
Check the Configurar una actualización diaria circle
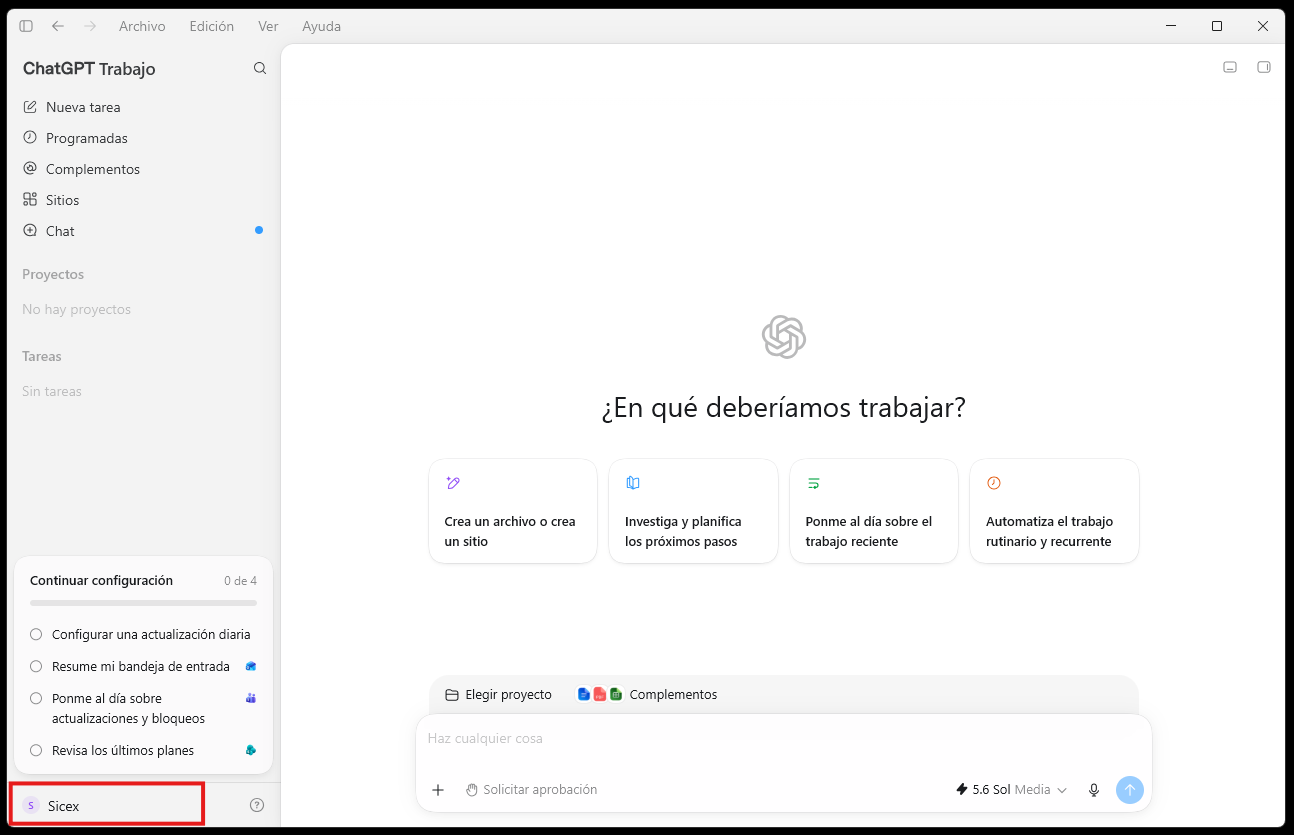(36, 634)
